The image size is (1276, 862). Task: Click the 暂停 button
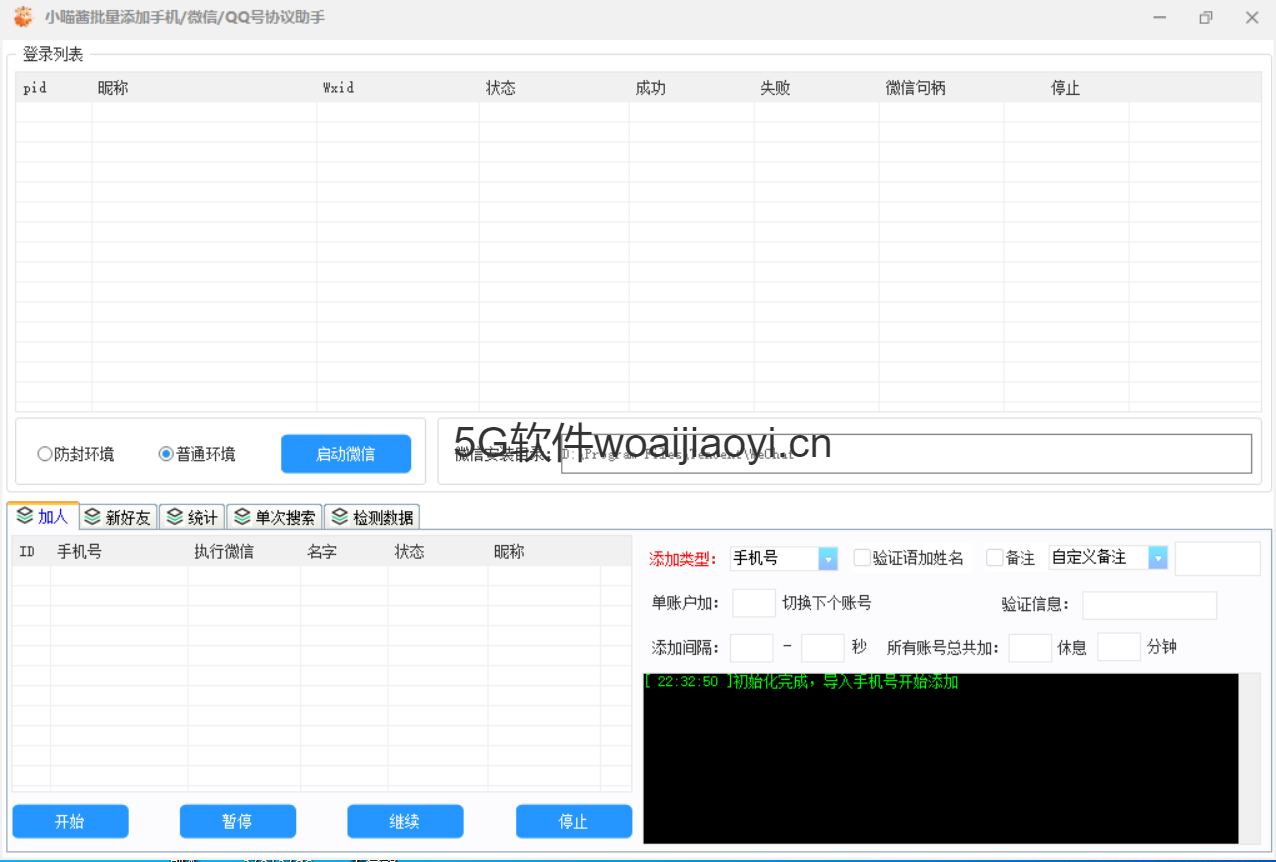coord(238,822)
